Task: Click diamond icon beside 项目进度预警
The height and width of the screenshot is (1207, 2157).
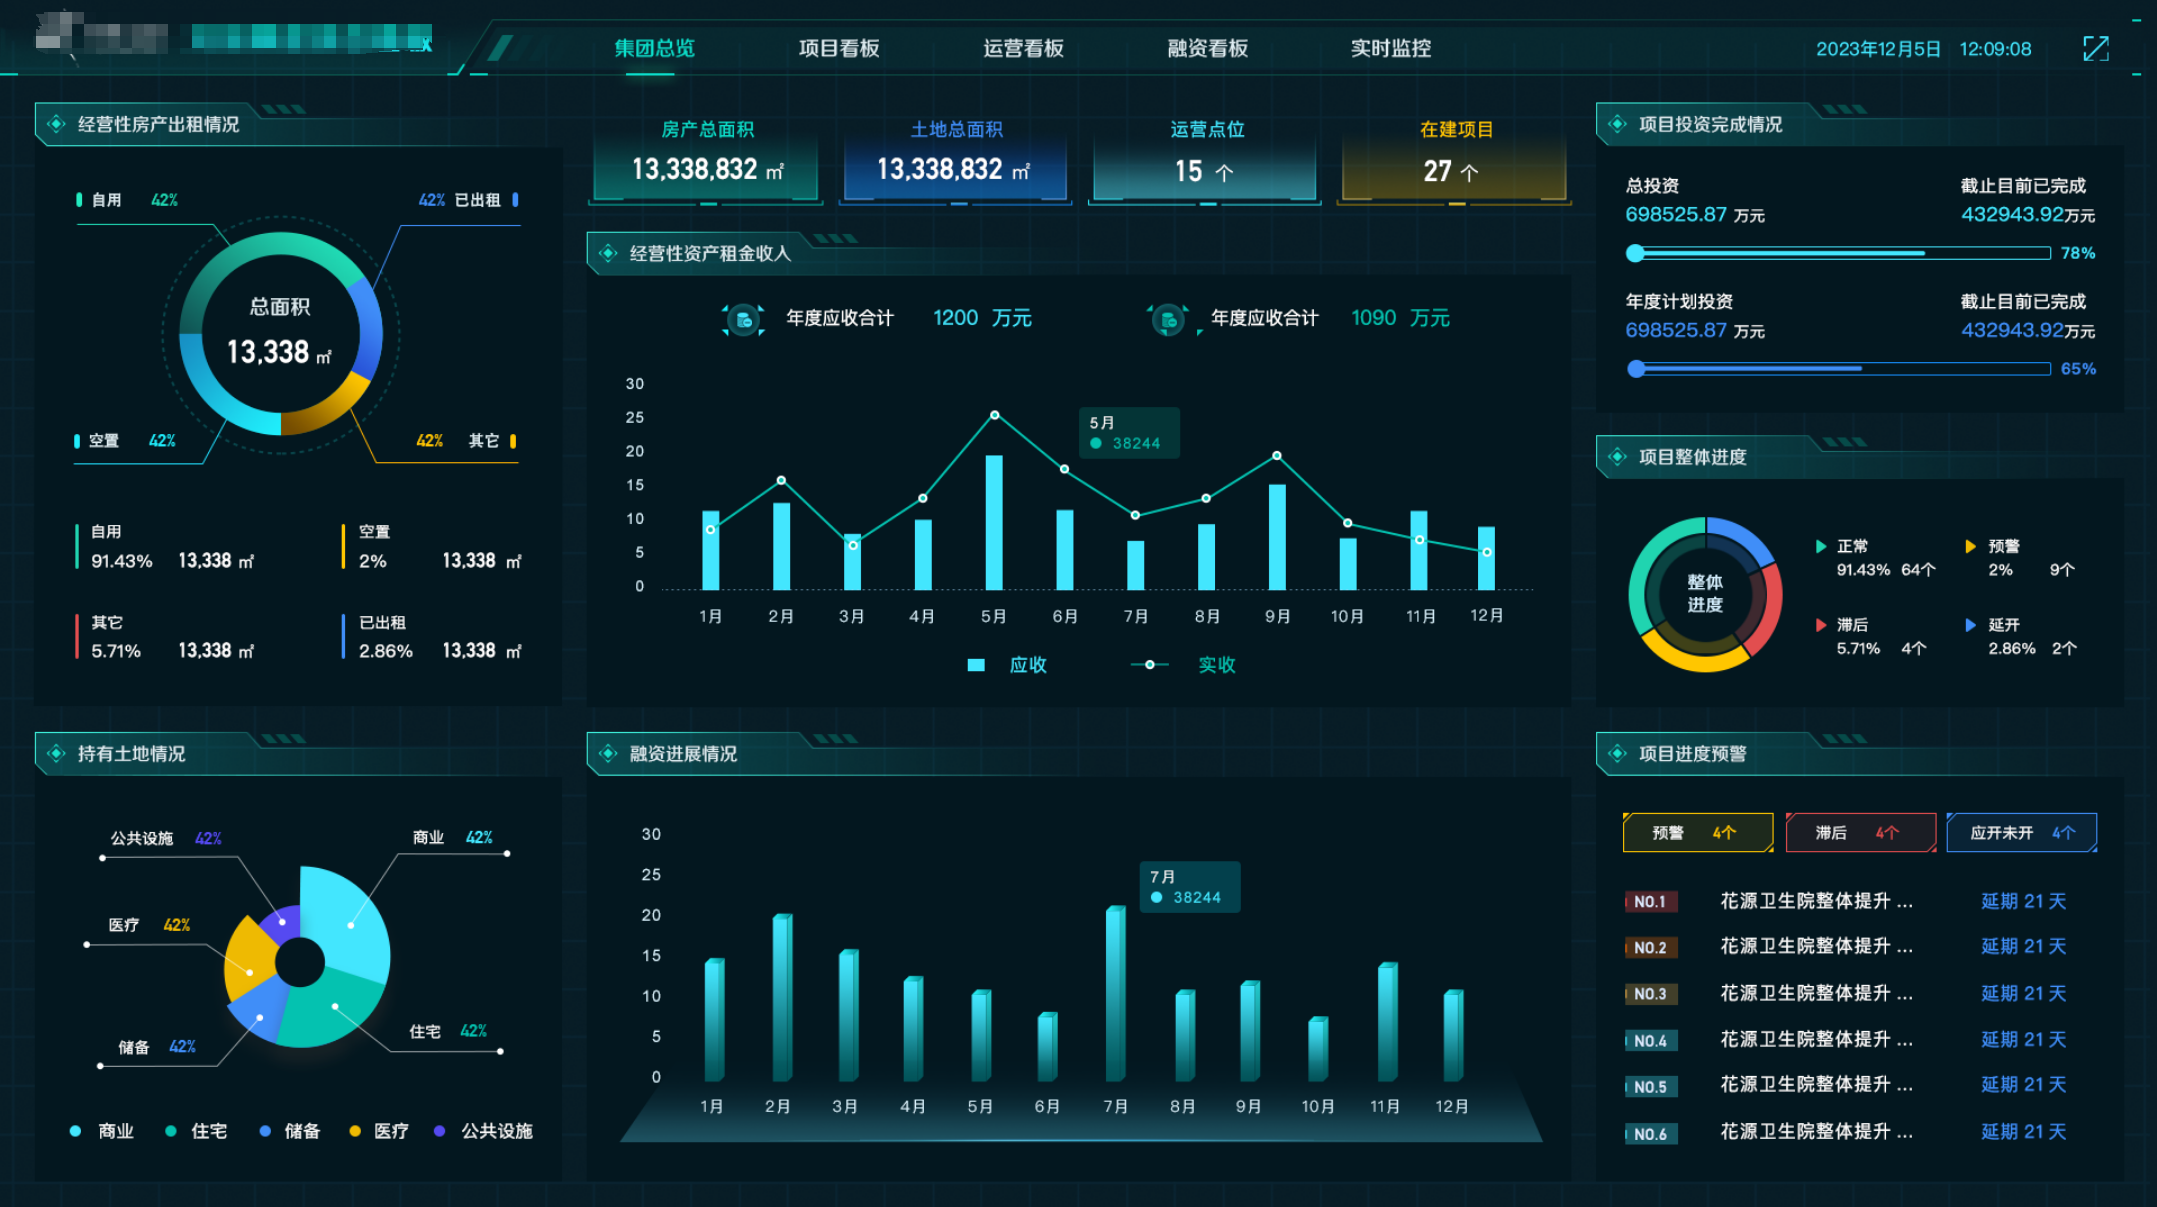Action: click(x=1617, y=753)
